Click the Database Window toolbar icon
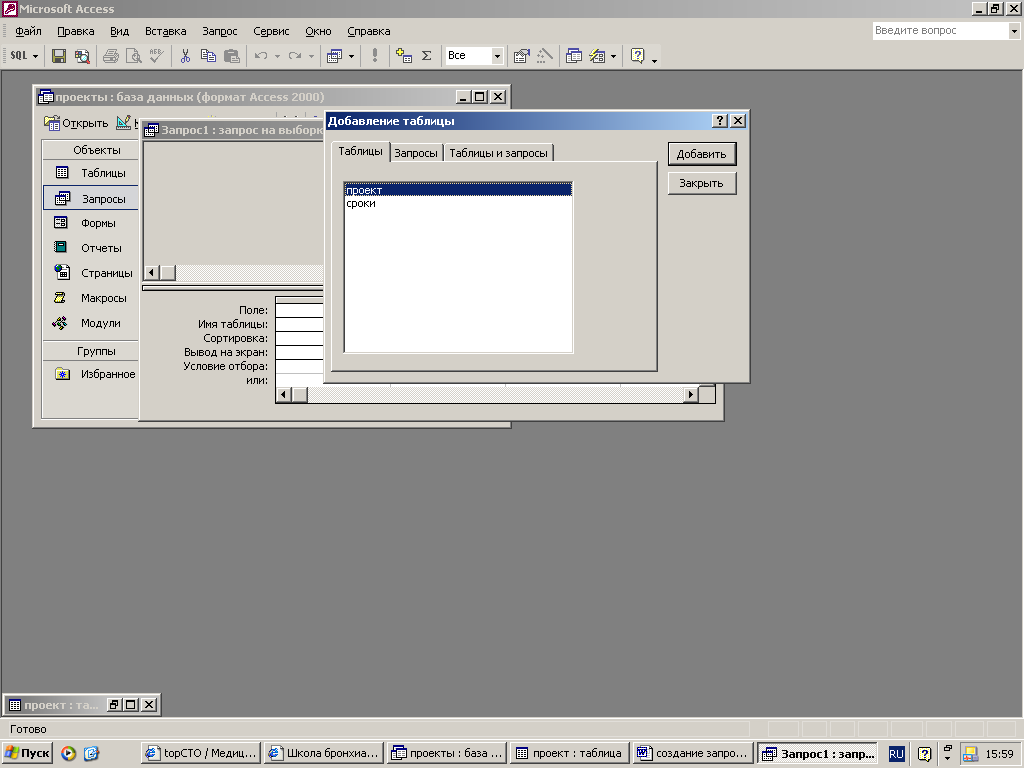 [x=573, y=56]
